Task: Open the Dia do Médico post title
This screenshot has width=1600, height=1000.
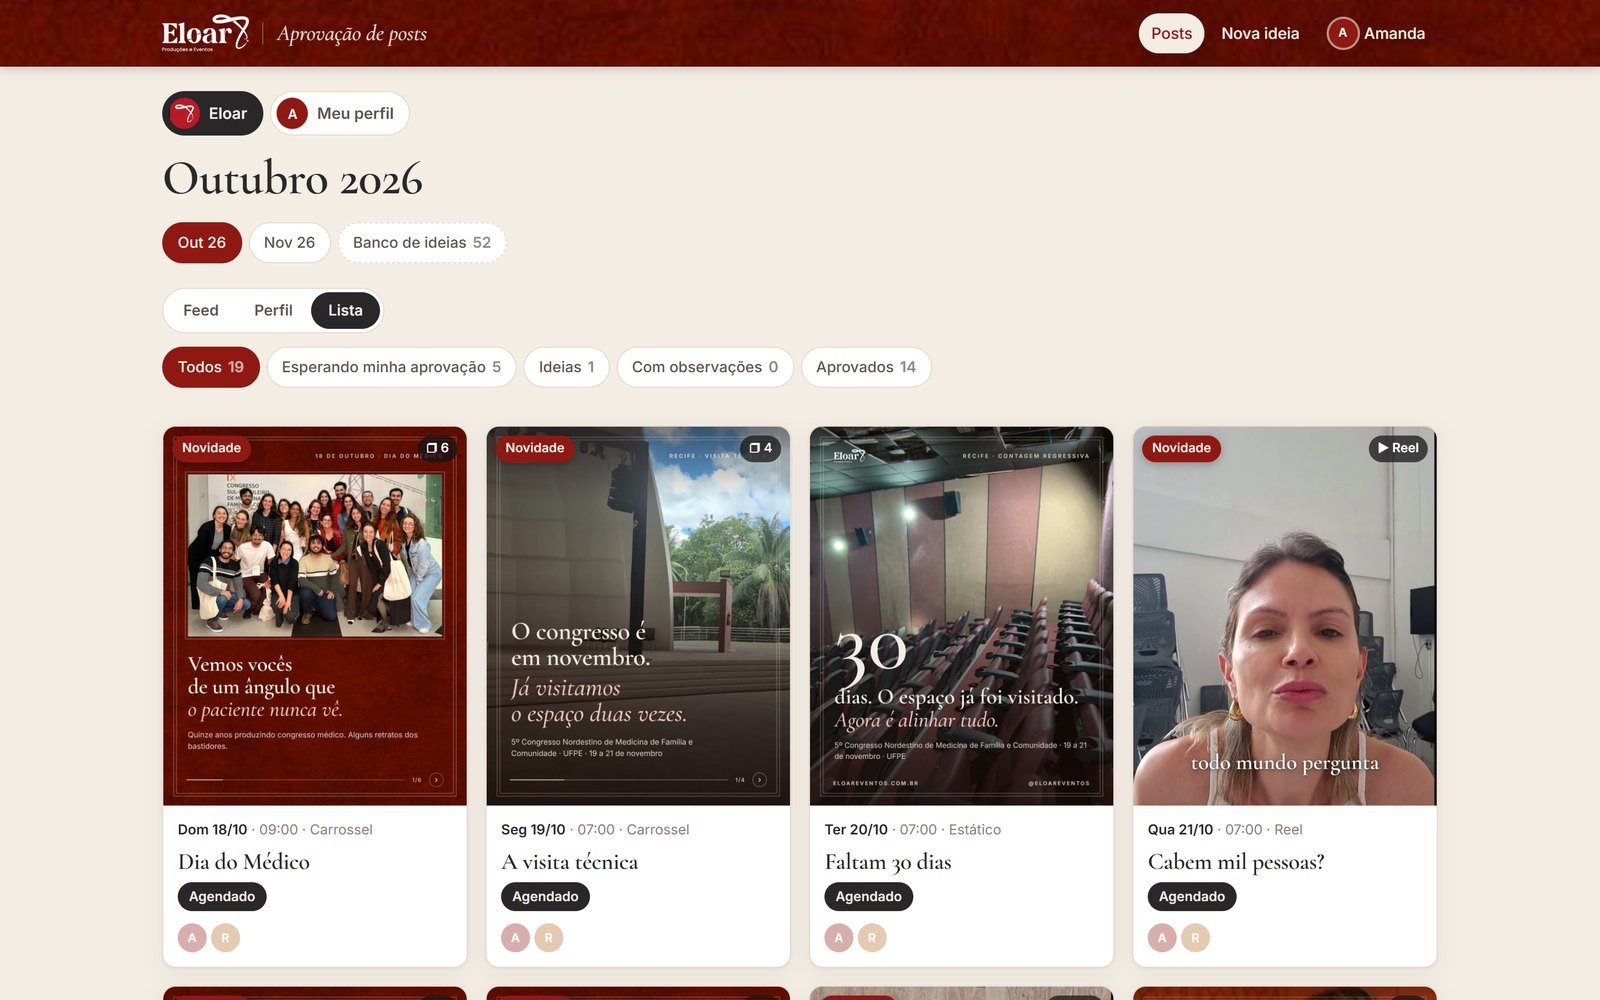Action: point(244,862)
